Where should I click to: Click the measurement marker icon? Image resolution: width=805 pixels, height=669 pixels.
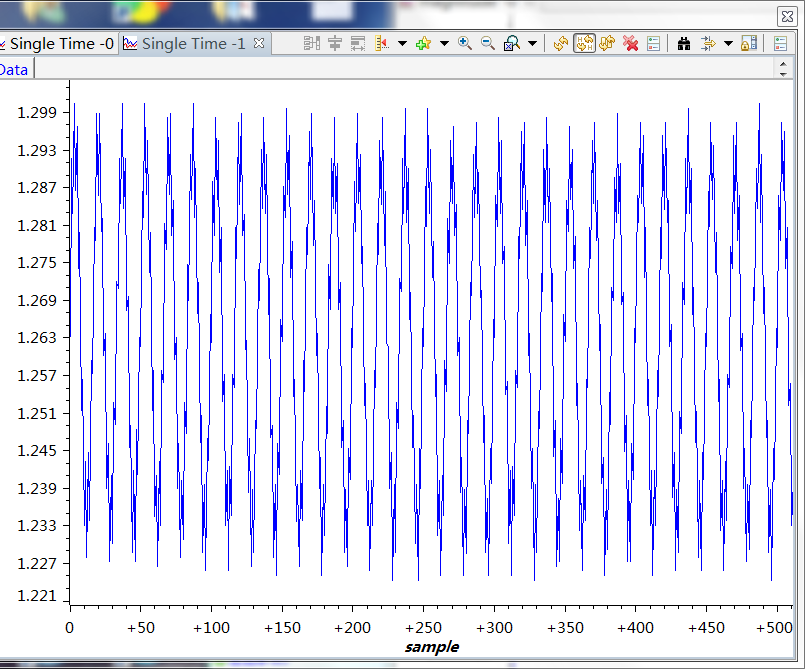tap(383, 43)
